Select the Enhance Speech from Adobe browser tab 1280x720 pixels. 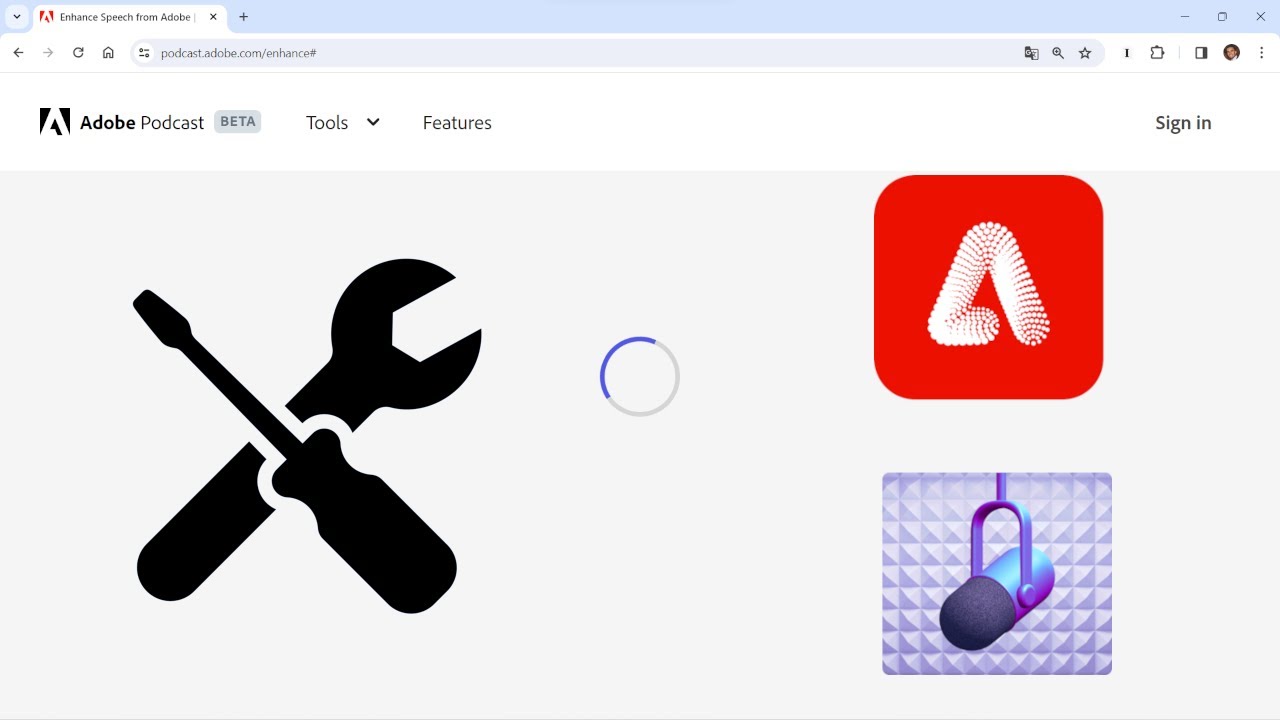(128, 17)
